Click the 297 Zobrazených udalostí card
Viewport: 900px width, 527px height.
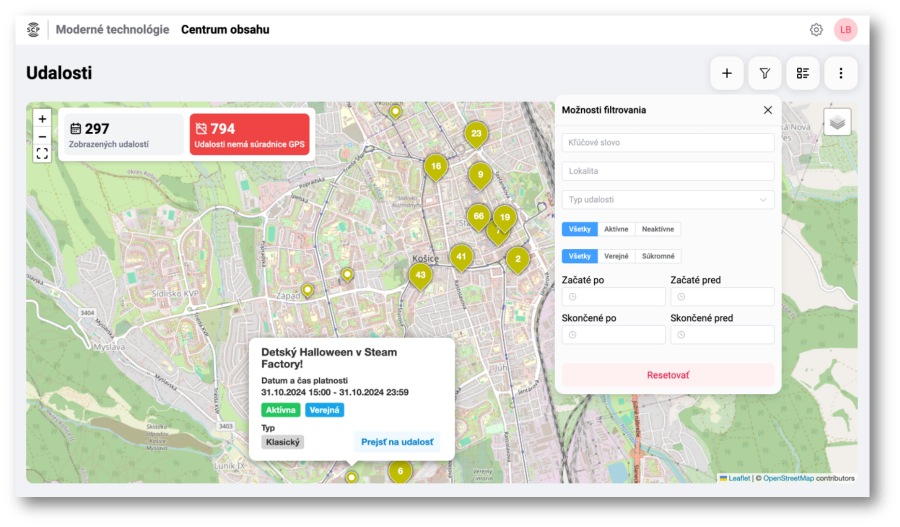(122, 135)
